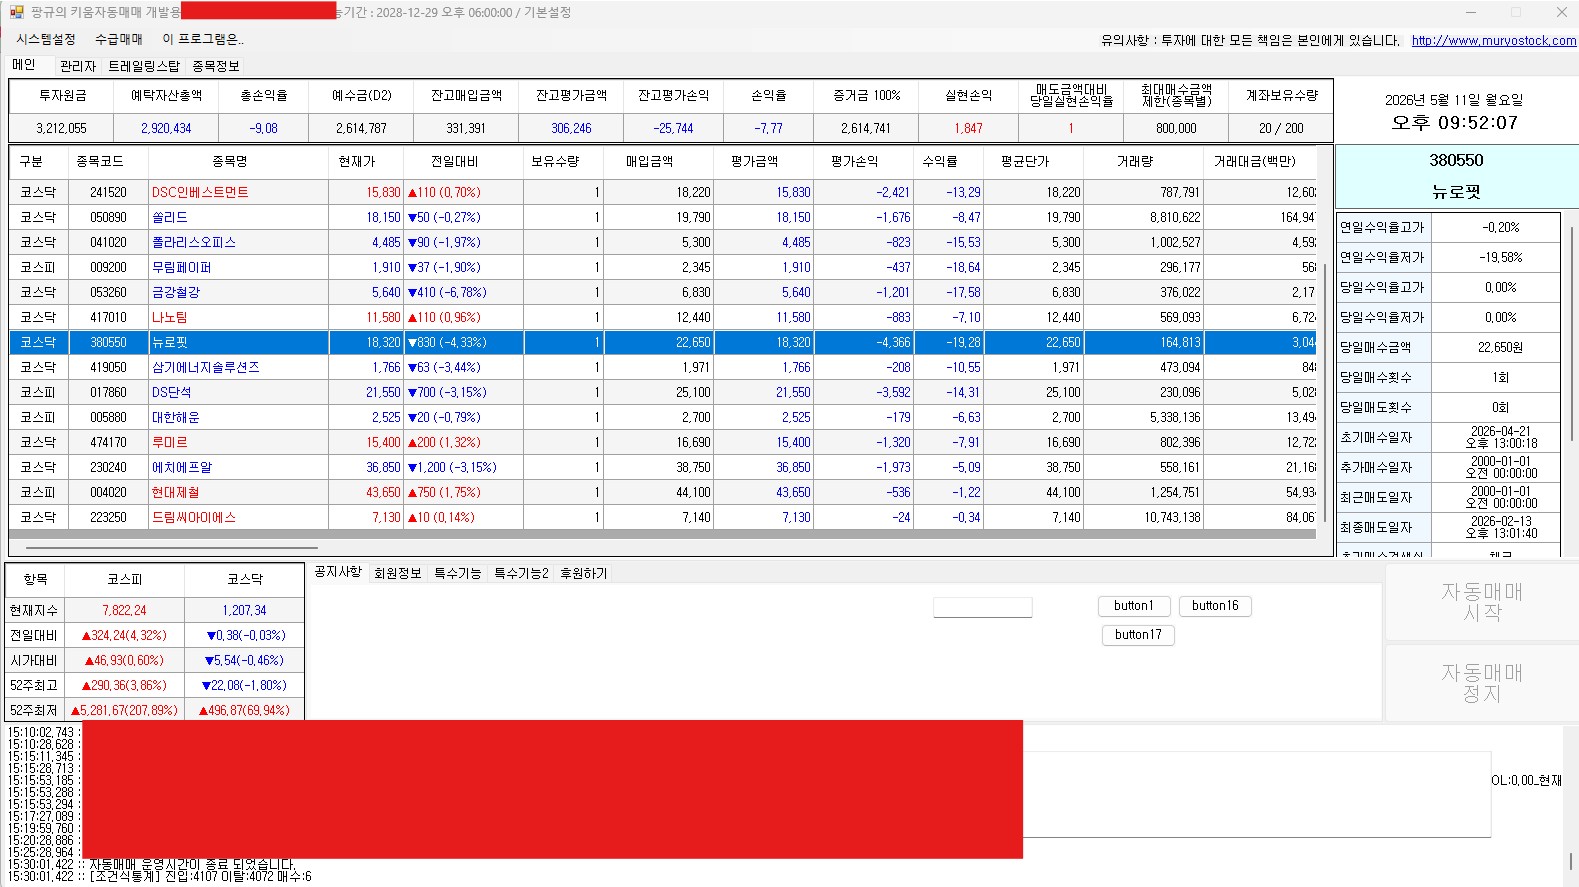1579x887 pixels.
Task: Select the highlighted 뉴로핏 row
Action: click(x=662, y=342)
